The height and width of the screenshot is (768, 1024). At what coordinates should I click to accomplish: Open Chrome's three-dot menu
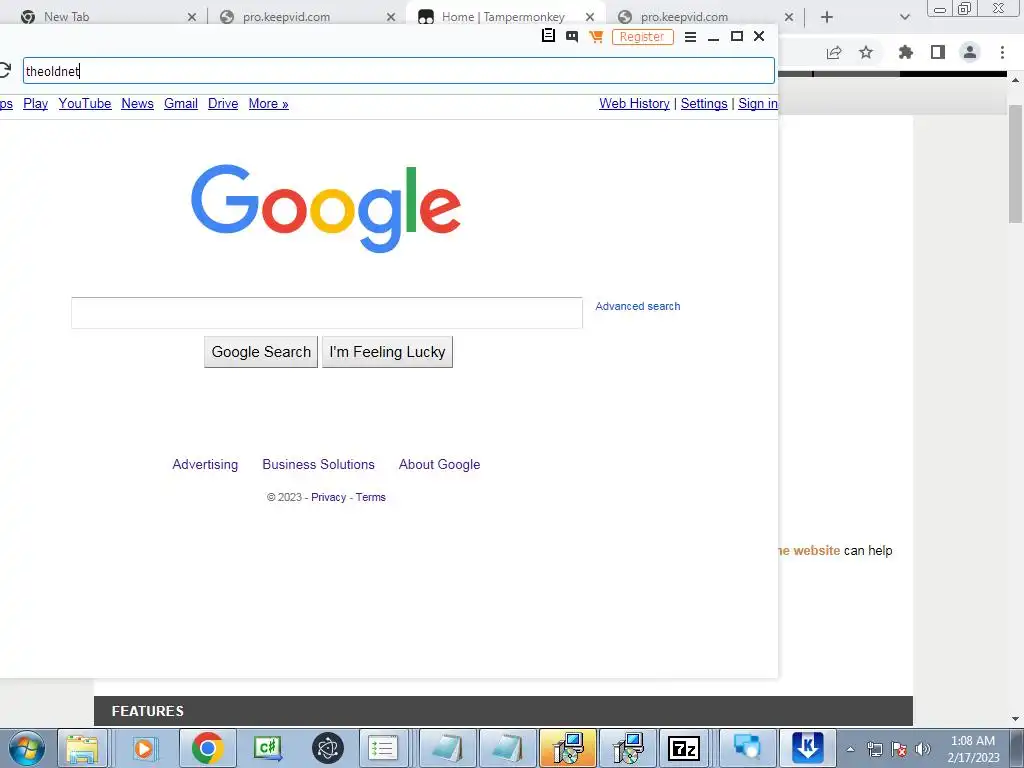[1002, 52]
